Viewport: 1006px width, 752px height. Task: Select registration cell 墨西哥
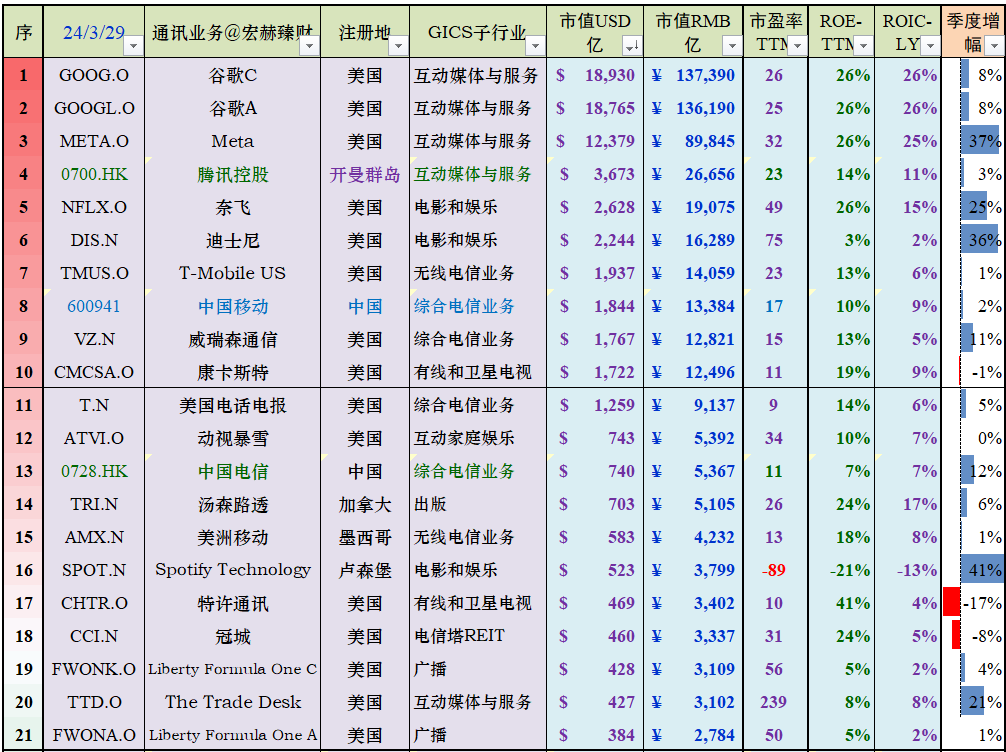click(364, 537)
